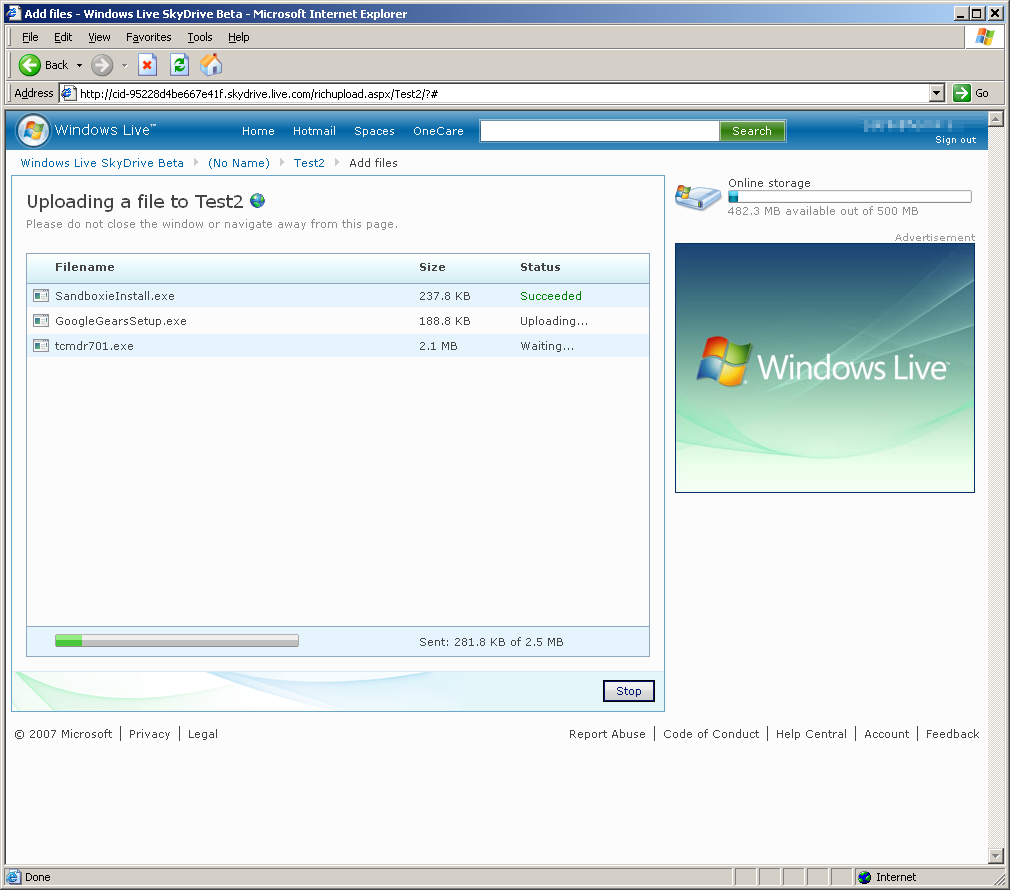The image size is (1010, 890).
Task: Click the green Search button
Action: click(x=752, y=131)
